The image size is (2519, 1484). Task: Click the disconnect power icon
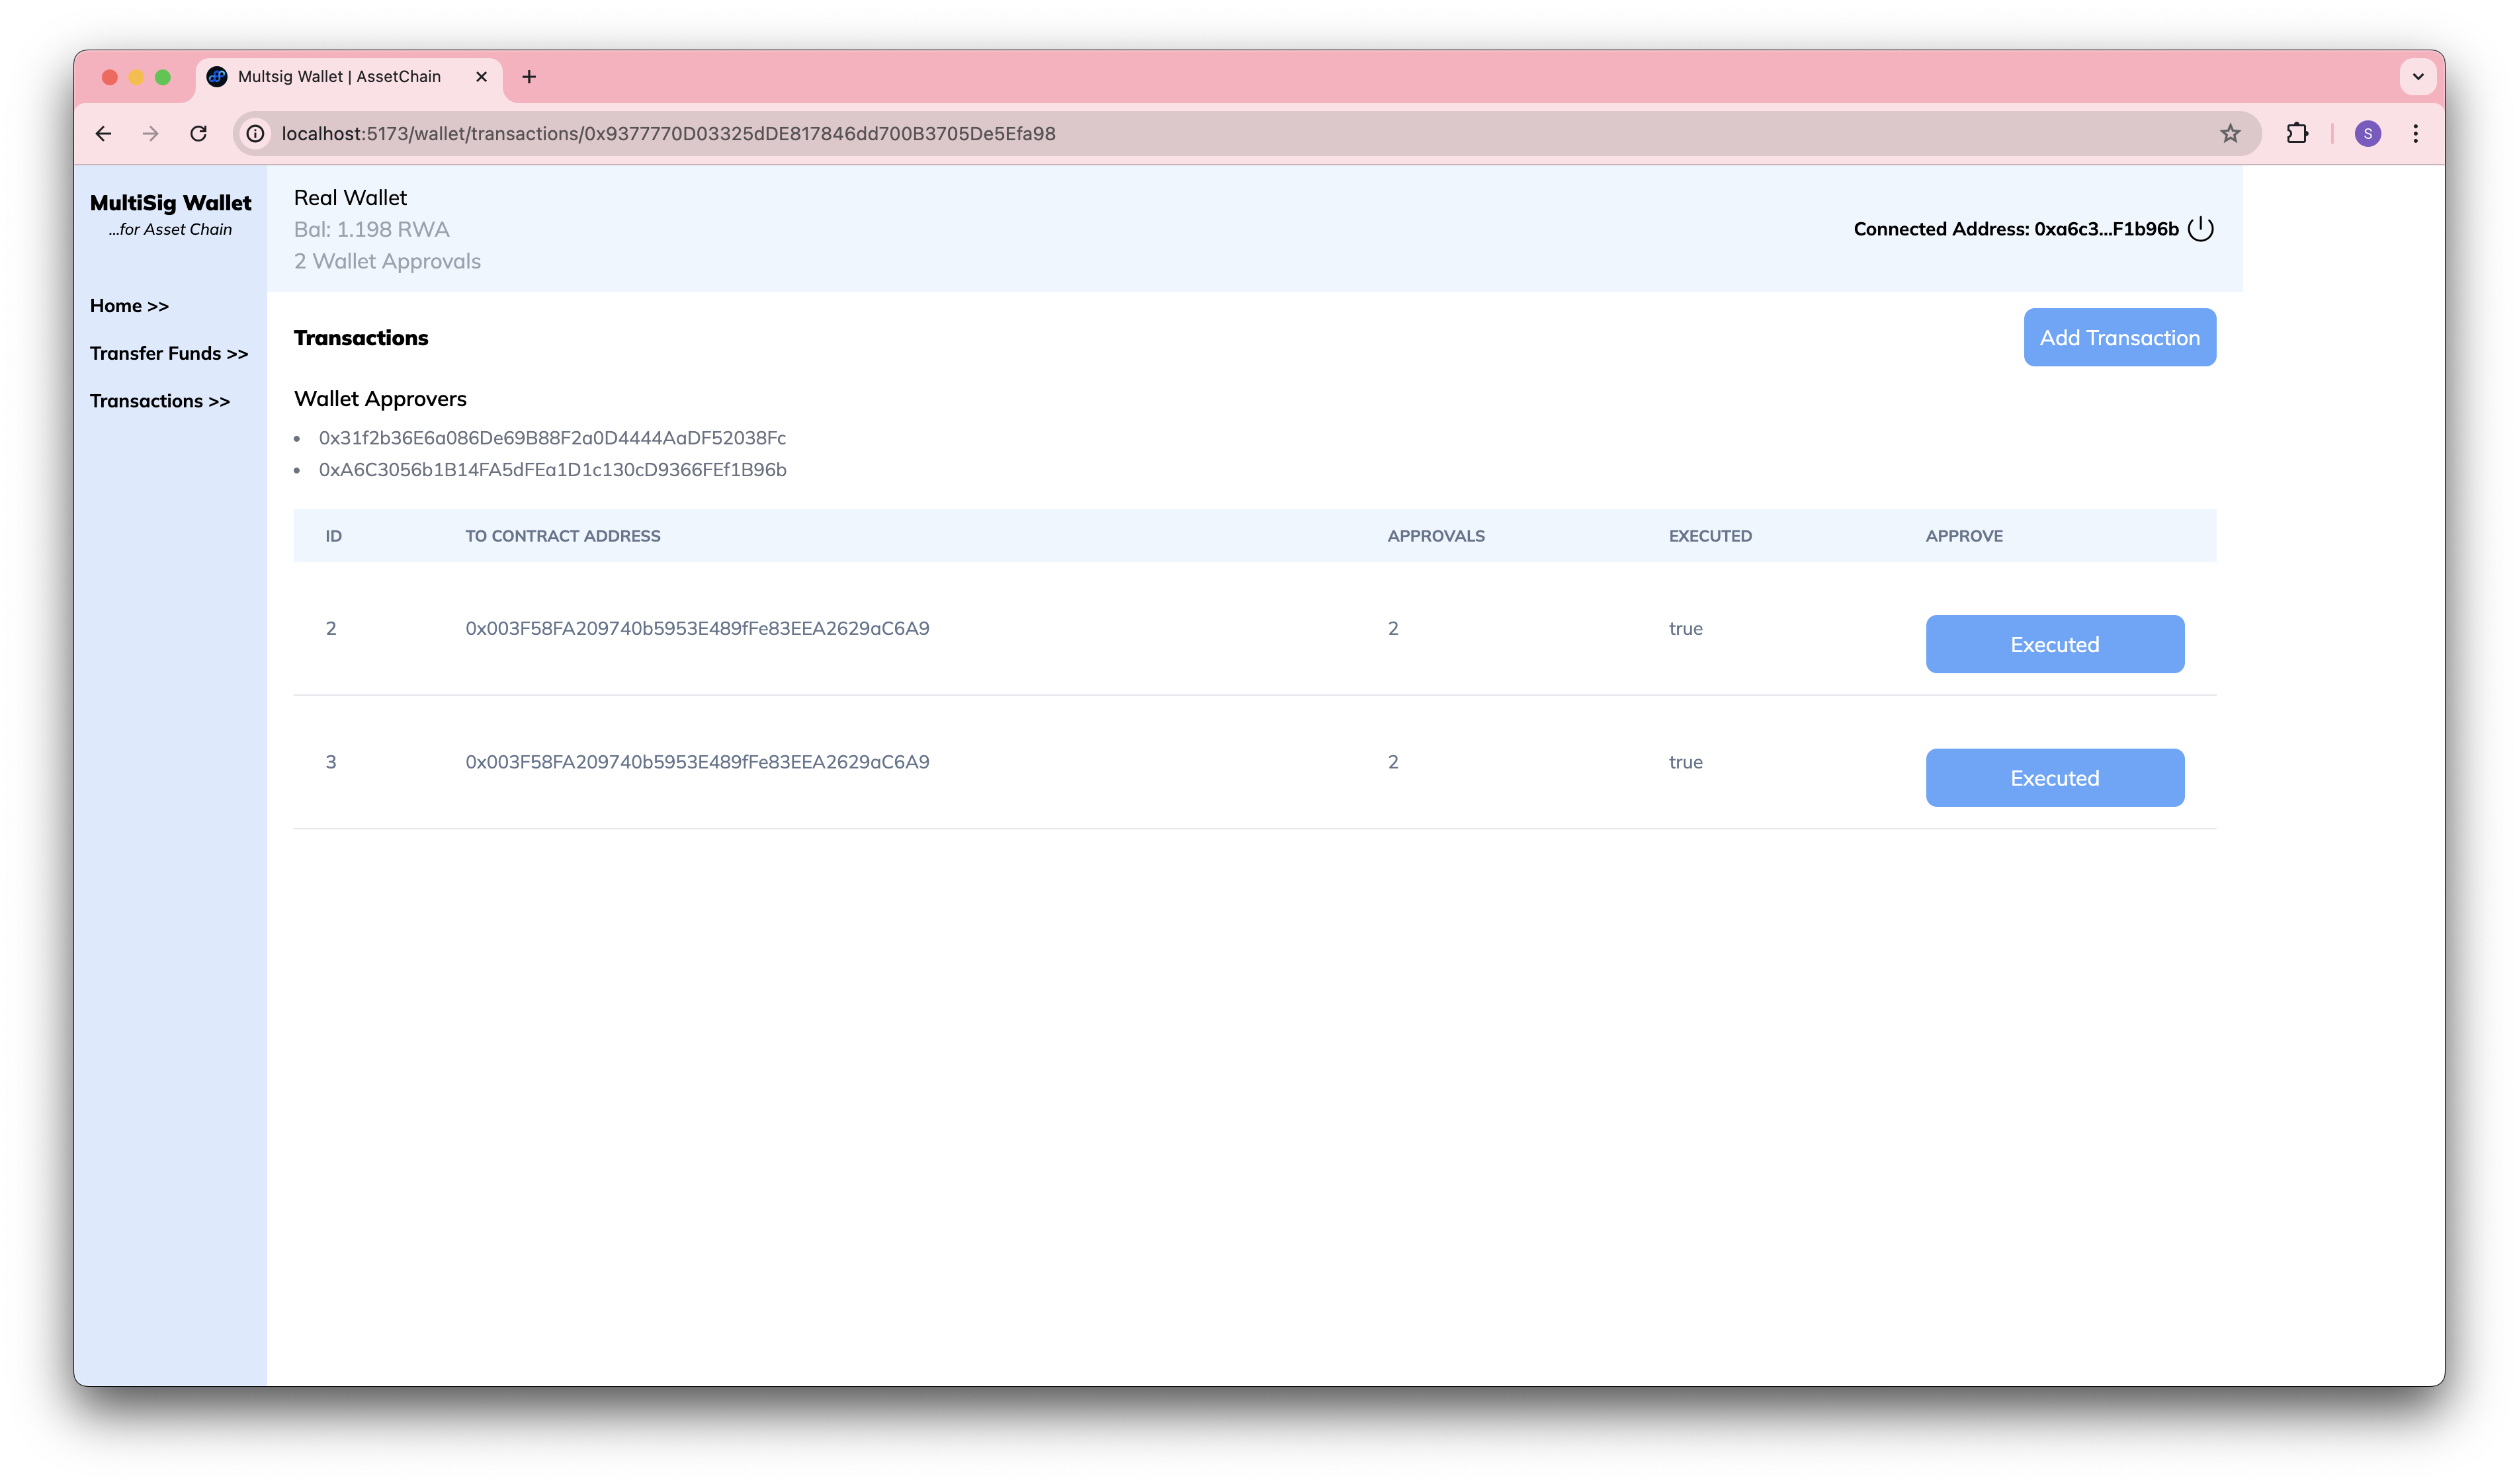click(2200, 229)
